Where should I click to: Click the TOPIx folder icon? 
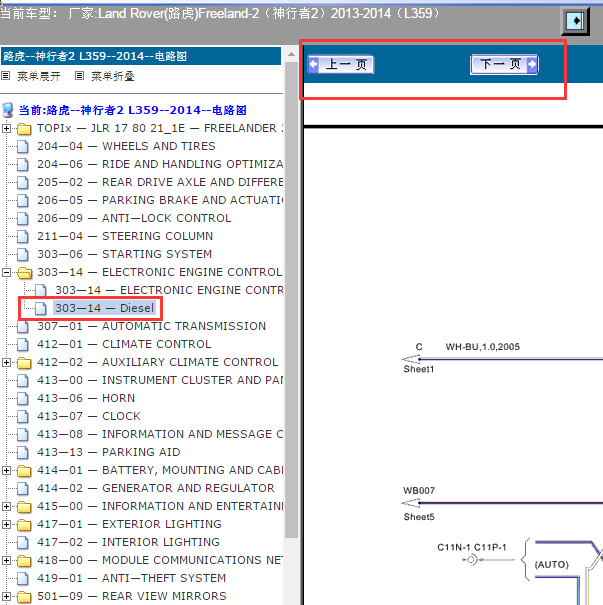(x=24, y=128)
